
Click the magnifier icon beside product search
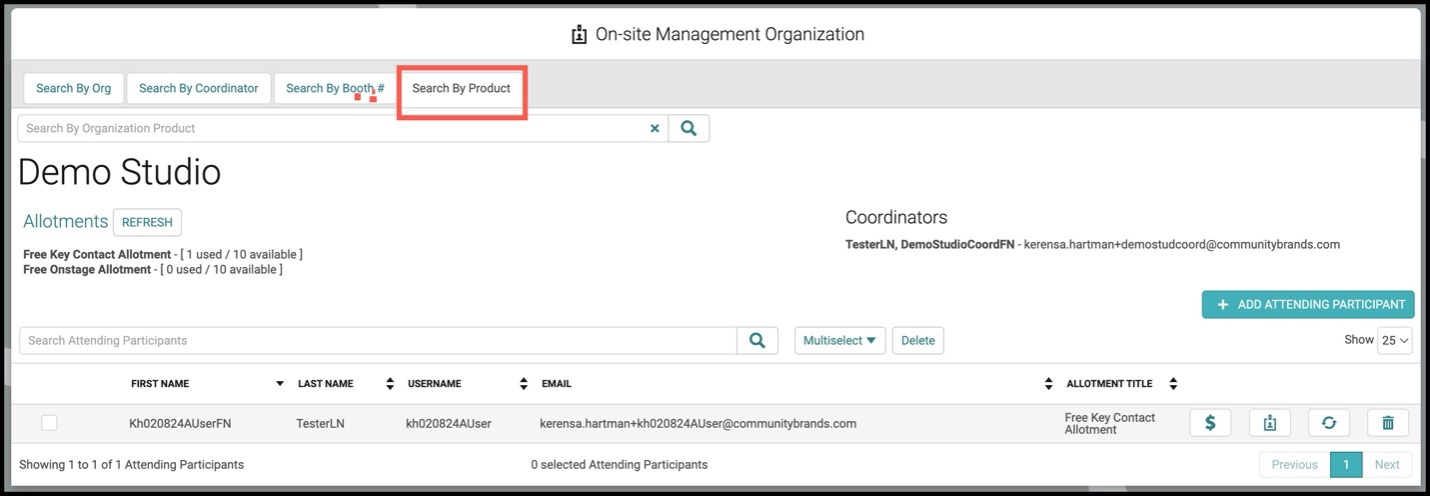click(689, 128)
